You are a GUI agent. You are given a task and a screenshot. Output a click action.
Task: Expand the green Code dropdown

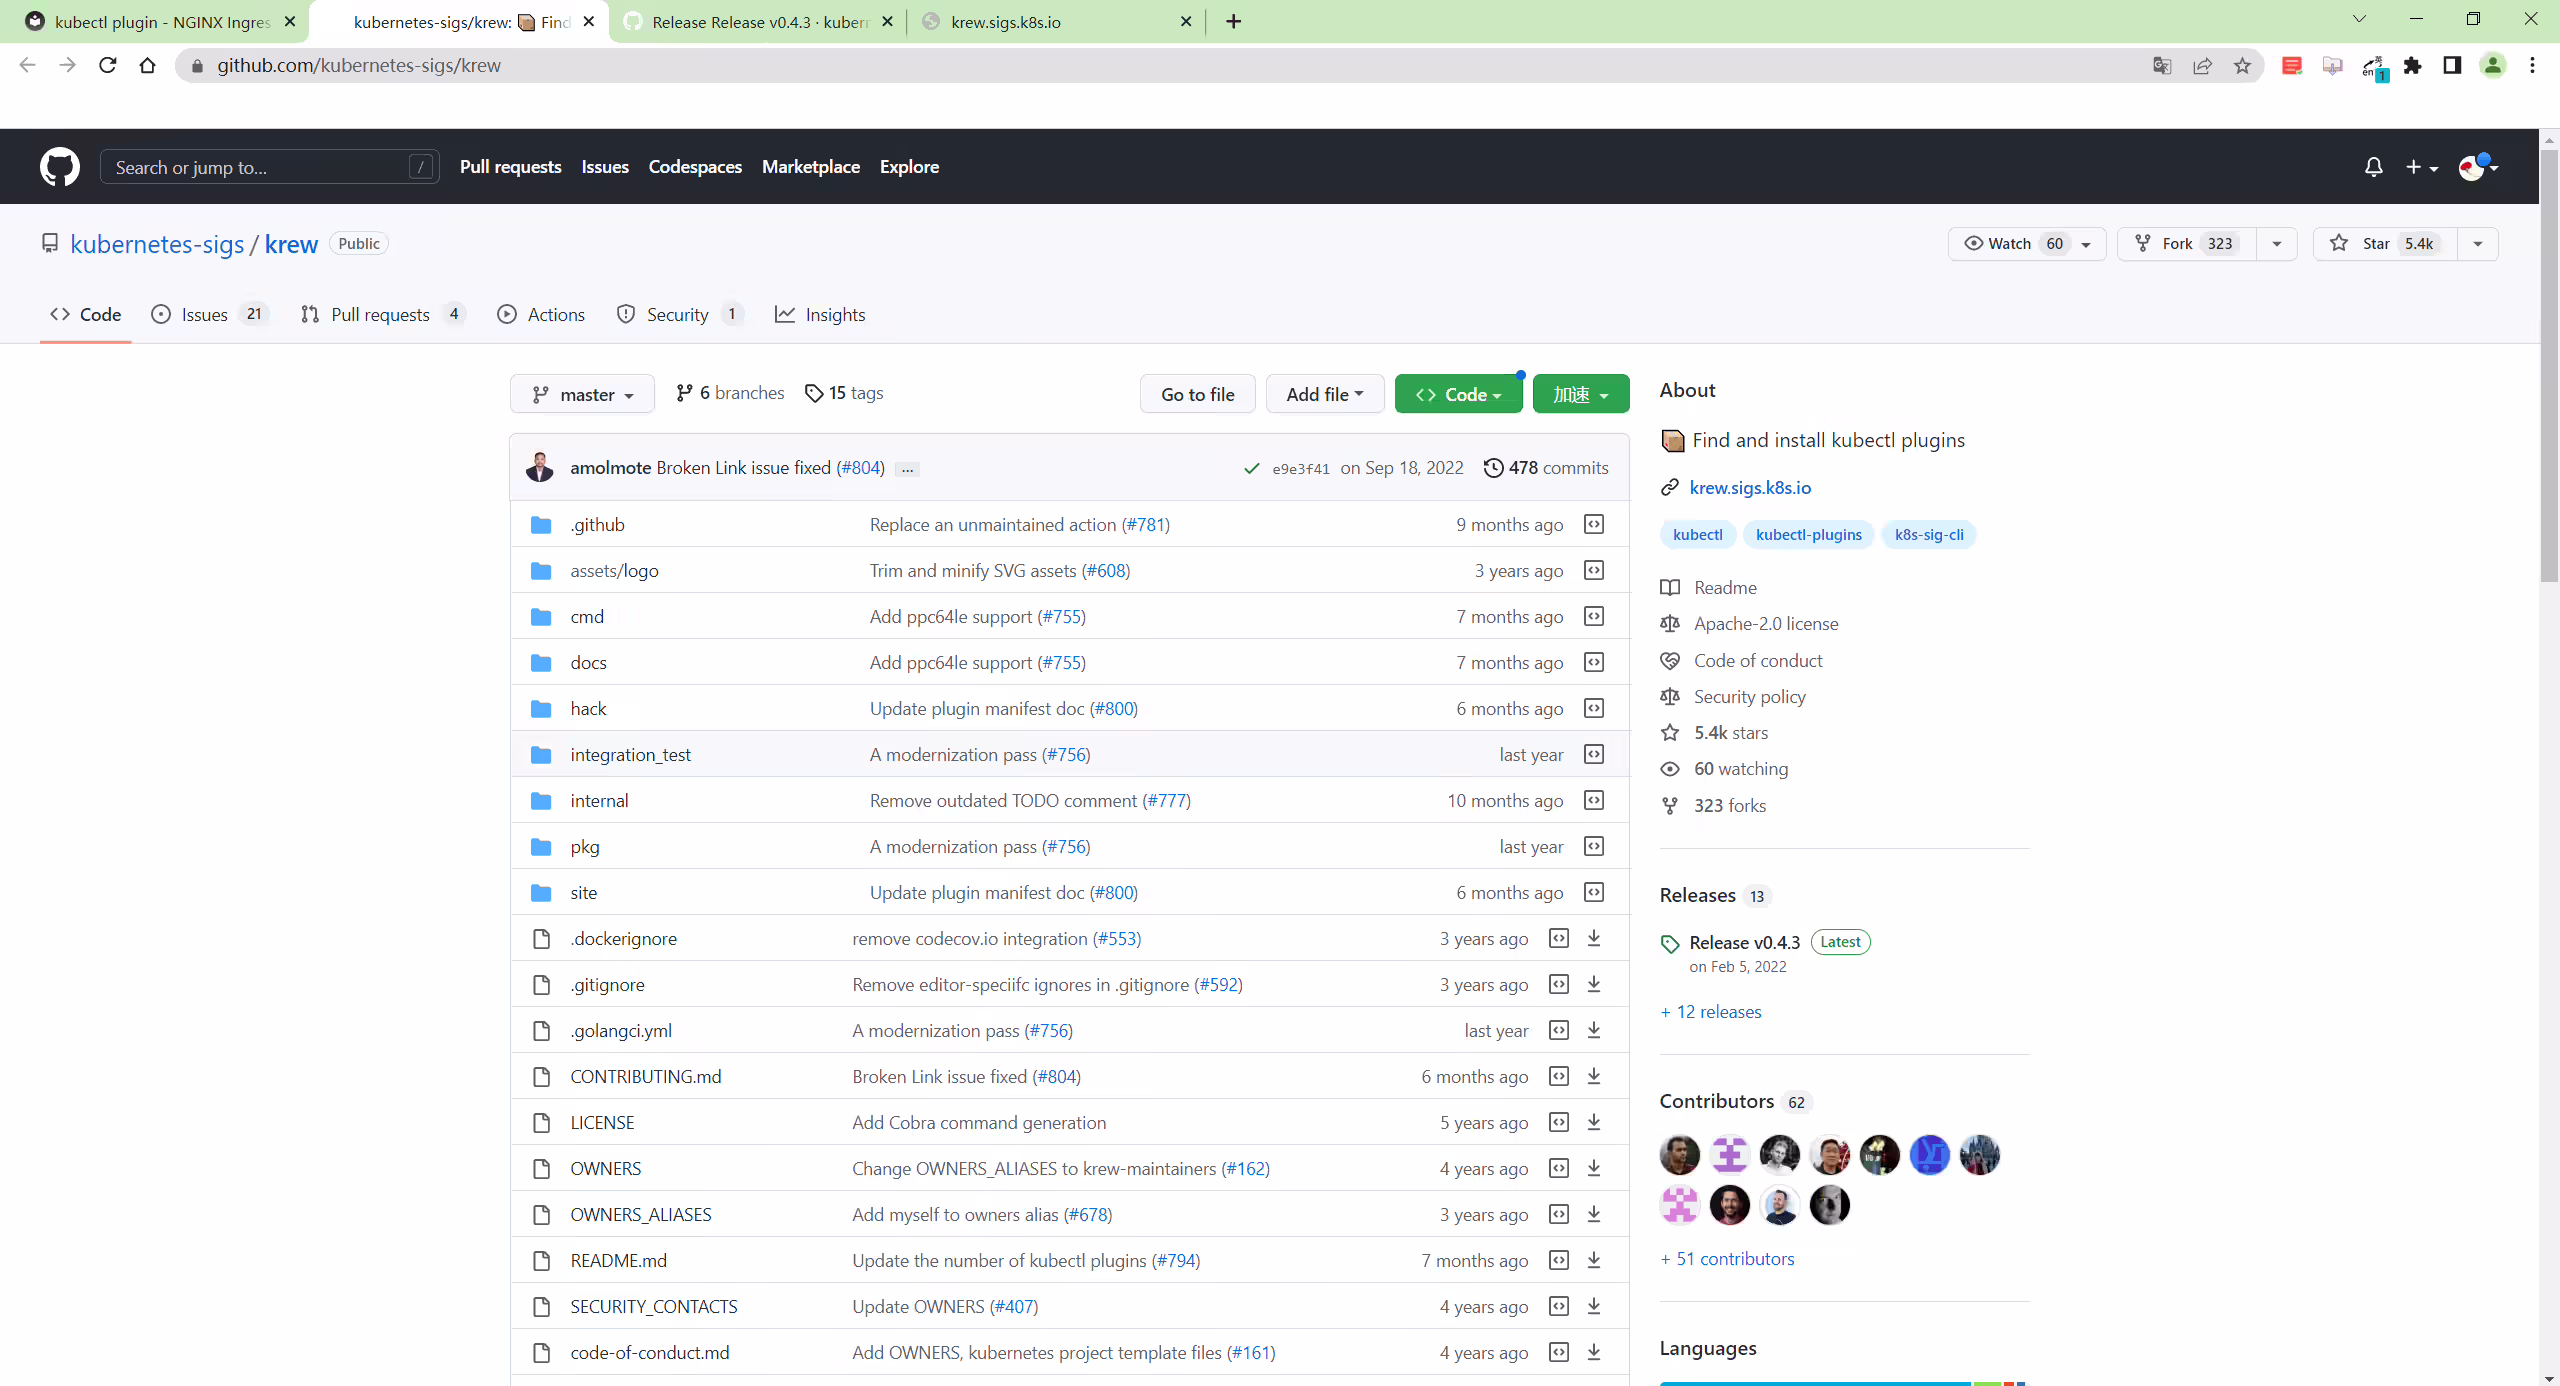[x=1458, y=394]
